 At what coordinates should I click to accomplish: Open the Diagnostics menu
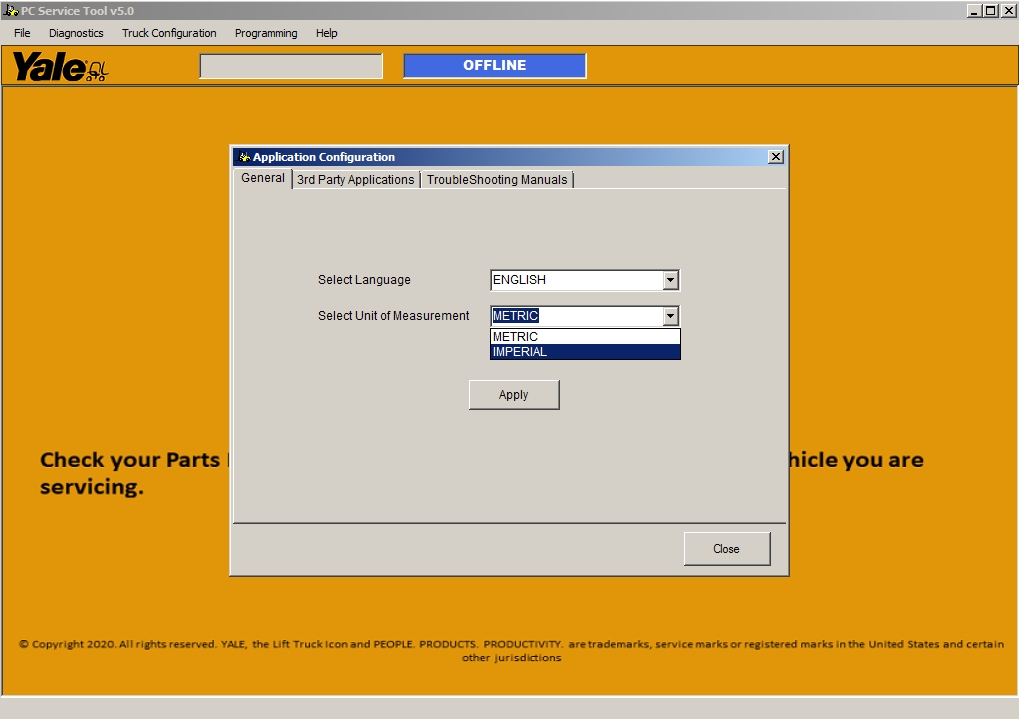(x=75, y=33)
